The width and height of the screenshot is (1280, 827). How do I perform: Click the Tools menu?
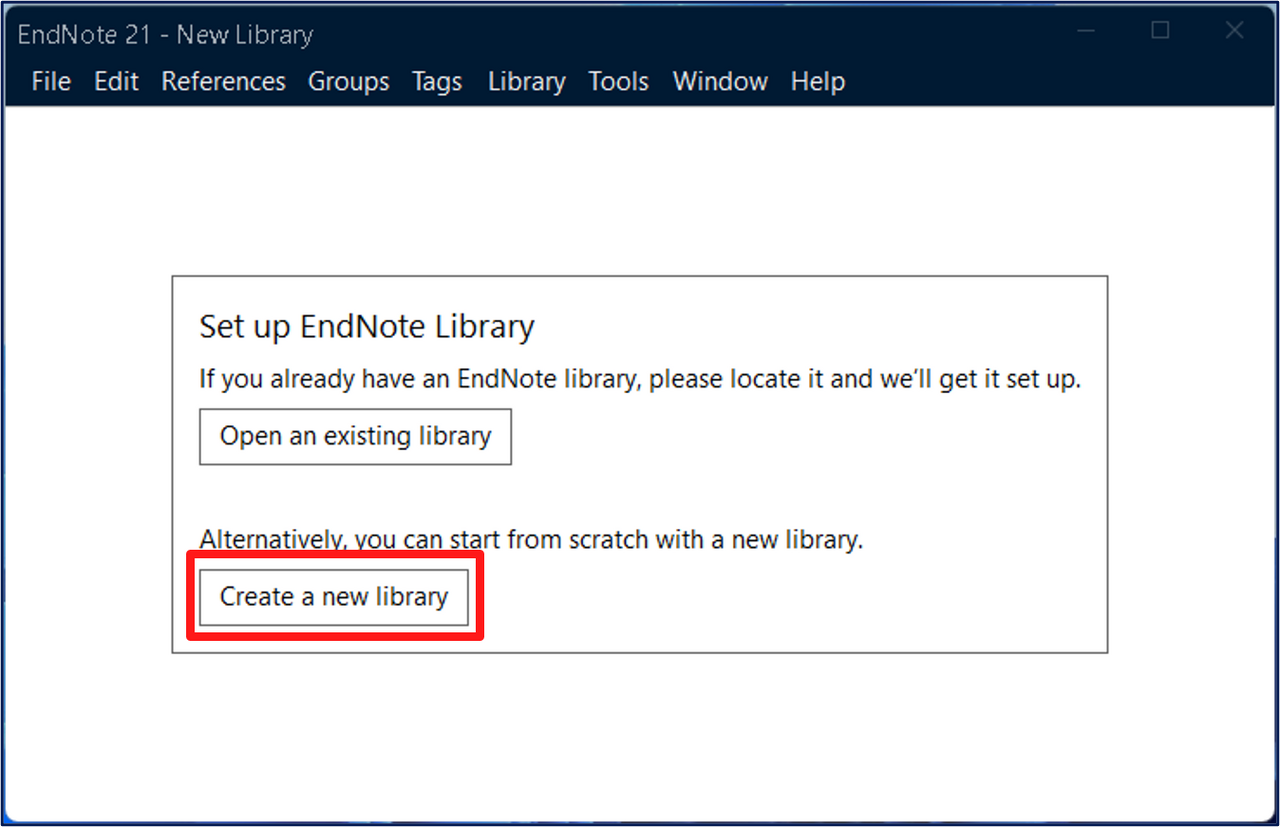618,82
